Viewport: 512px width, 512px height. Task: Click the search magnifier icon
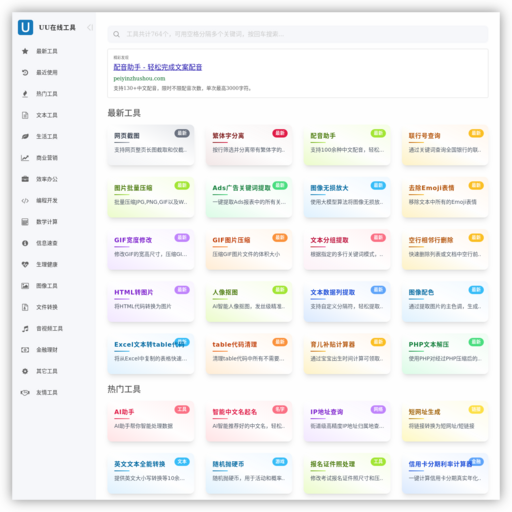point(116,34)
